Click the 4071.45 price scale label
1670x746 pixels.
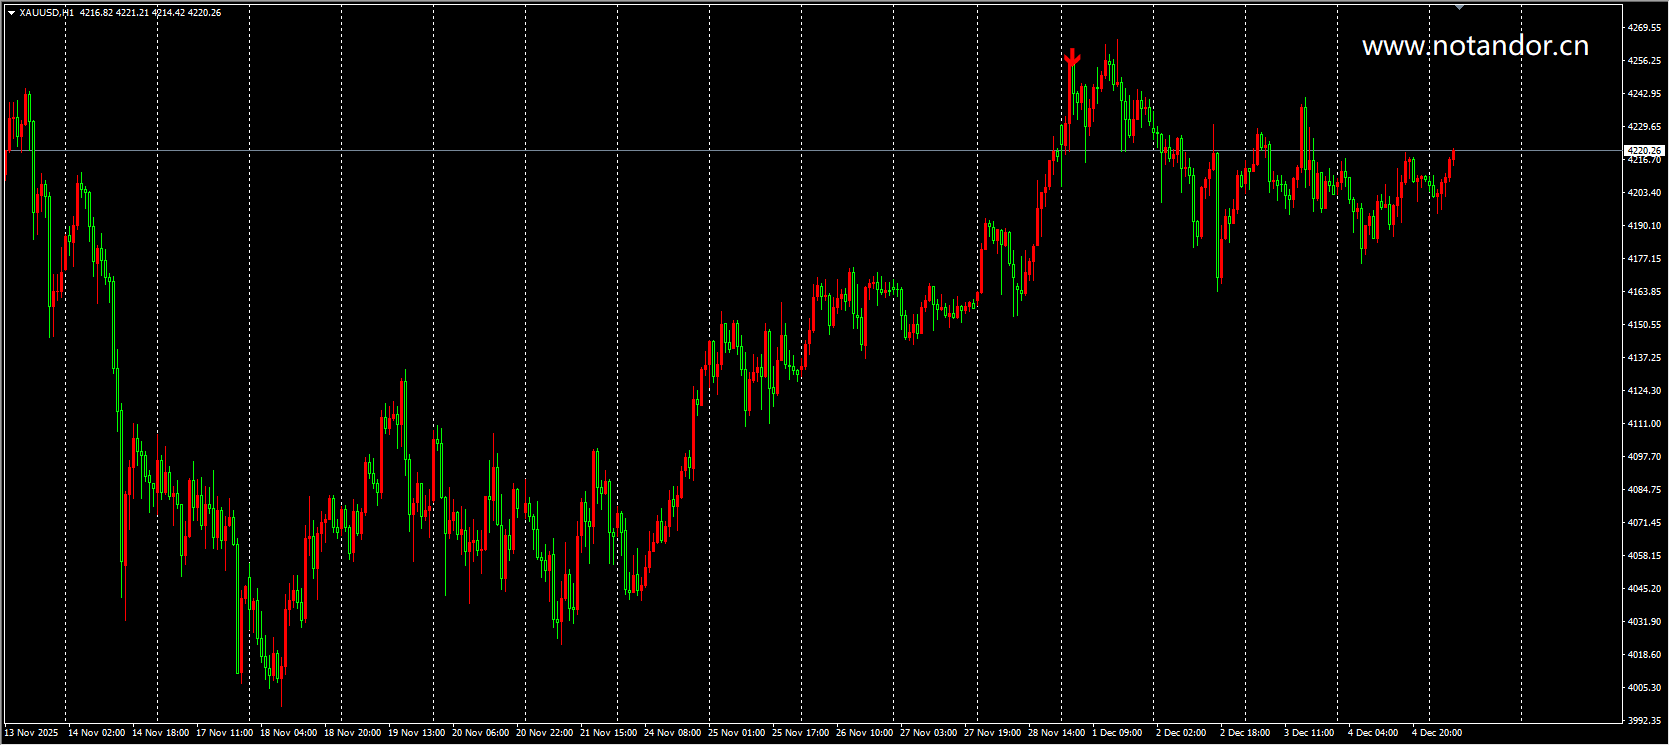[1644, 523]
